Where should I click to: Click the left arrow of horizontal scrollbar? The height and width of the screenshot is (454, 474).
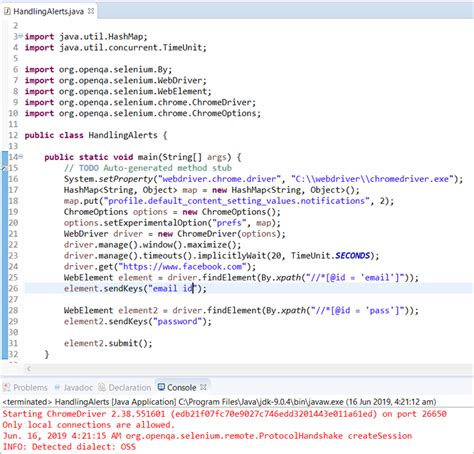(x=29, y=368)
